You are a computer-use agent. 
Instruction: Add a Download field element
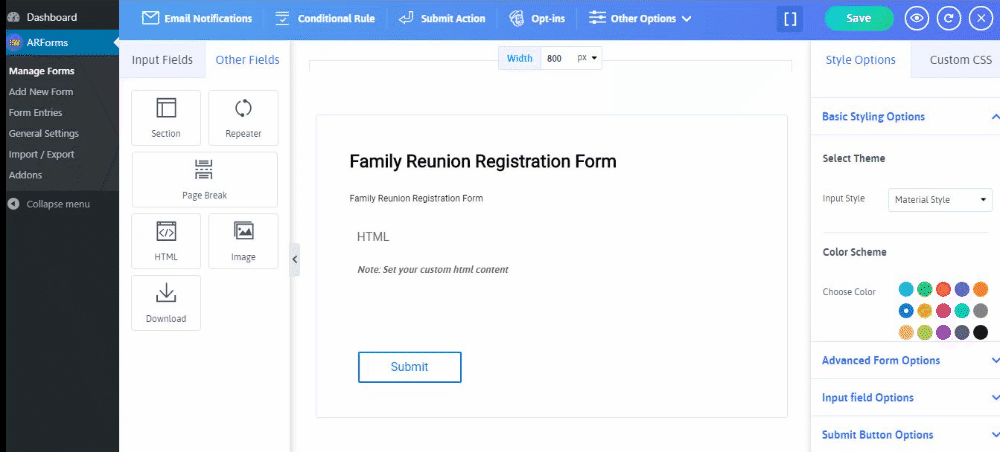(x=166, y=303)
